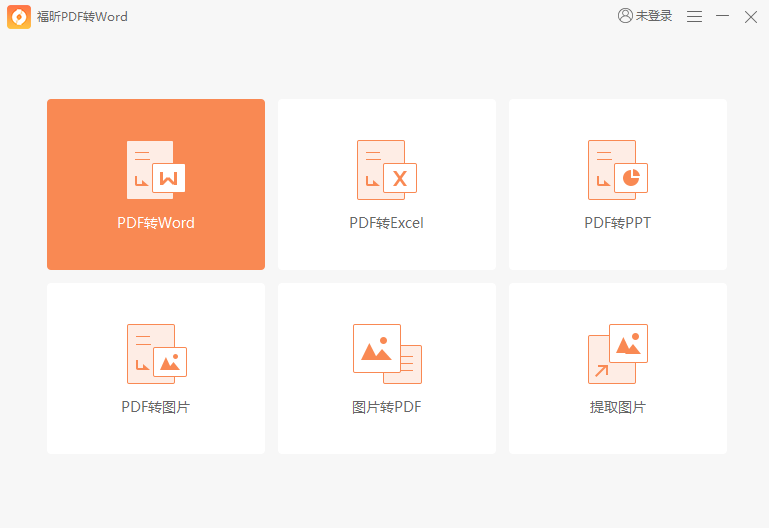Click the 提取图片 extract icon
769x528 pixels.
click(618, 354)
